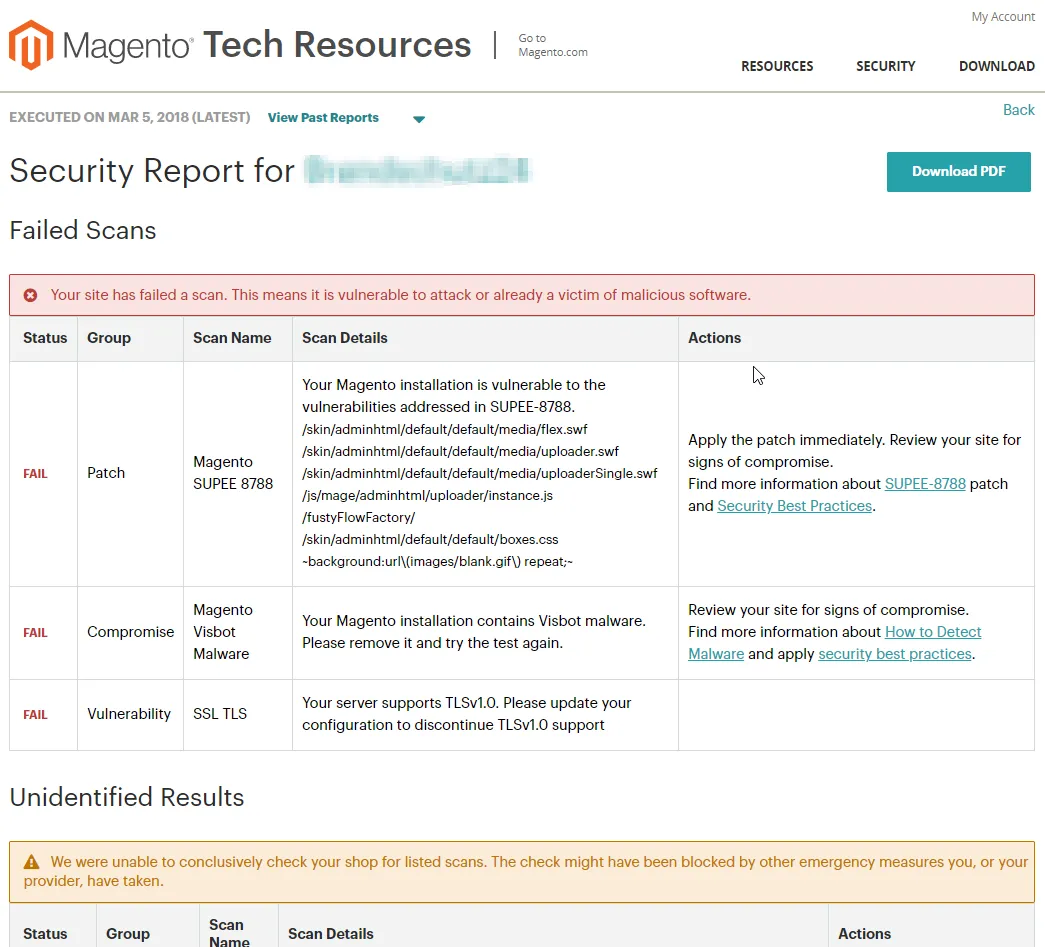1045x947 pixels.
Task: Click the Back link
Action: click(1018, 110)
